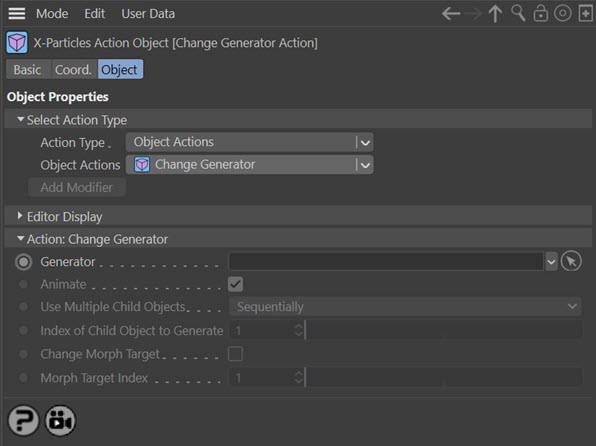596x446 pixels.
Task: Open help with the question mark icon
Action: 24,421
